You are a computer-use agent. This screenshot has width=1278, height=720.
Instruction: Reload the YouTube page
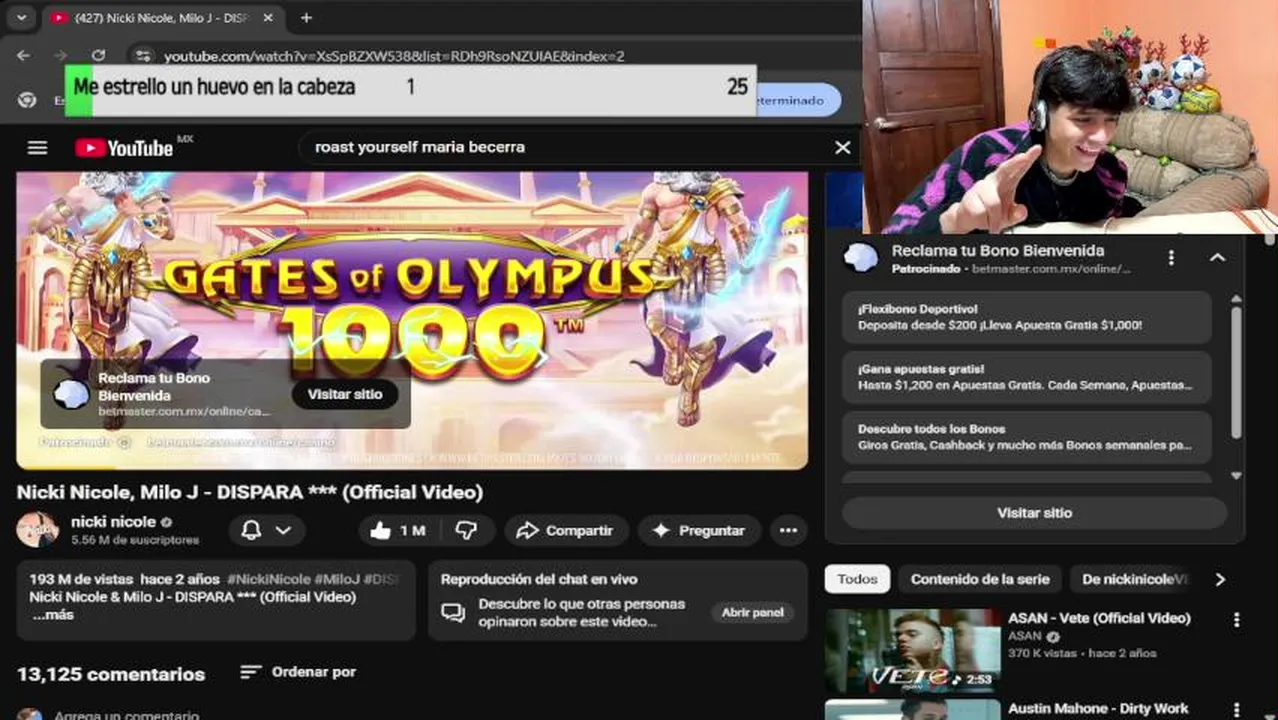98,56
